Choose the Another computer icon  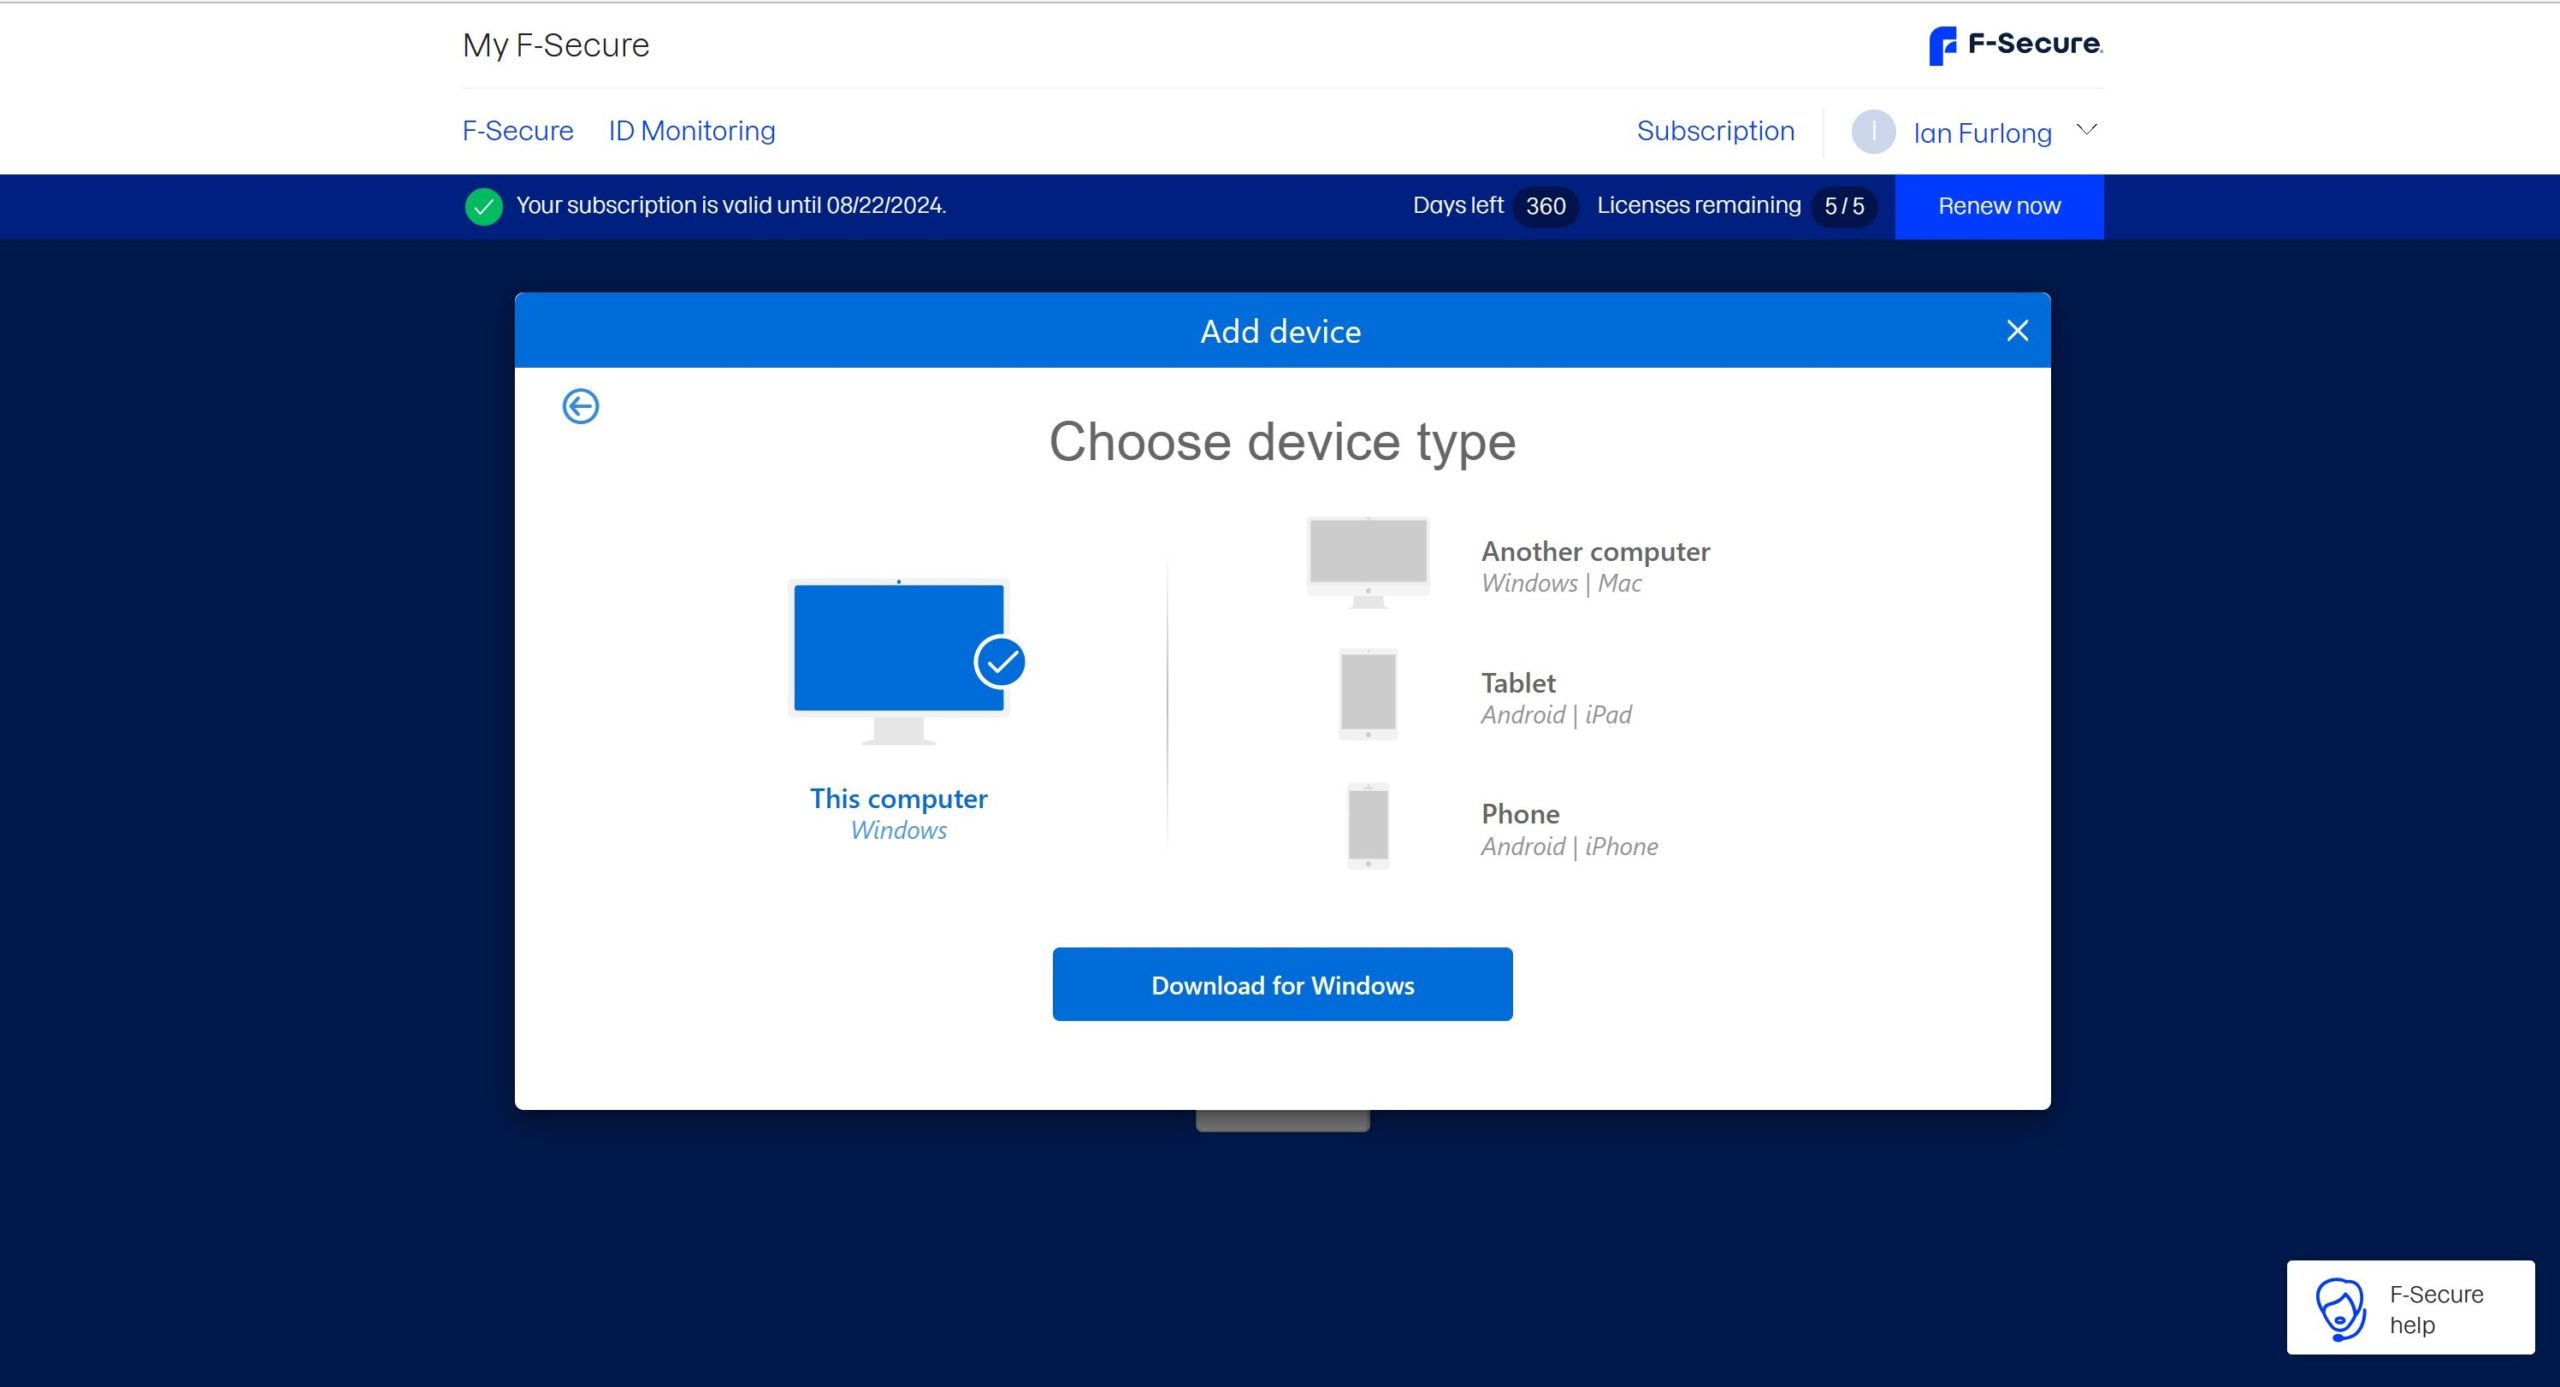(1368, 562)
